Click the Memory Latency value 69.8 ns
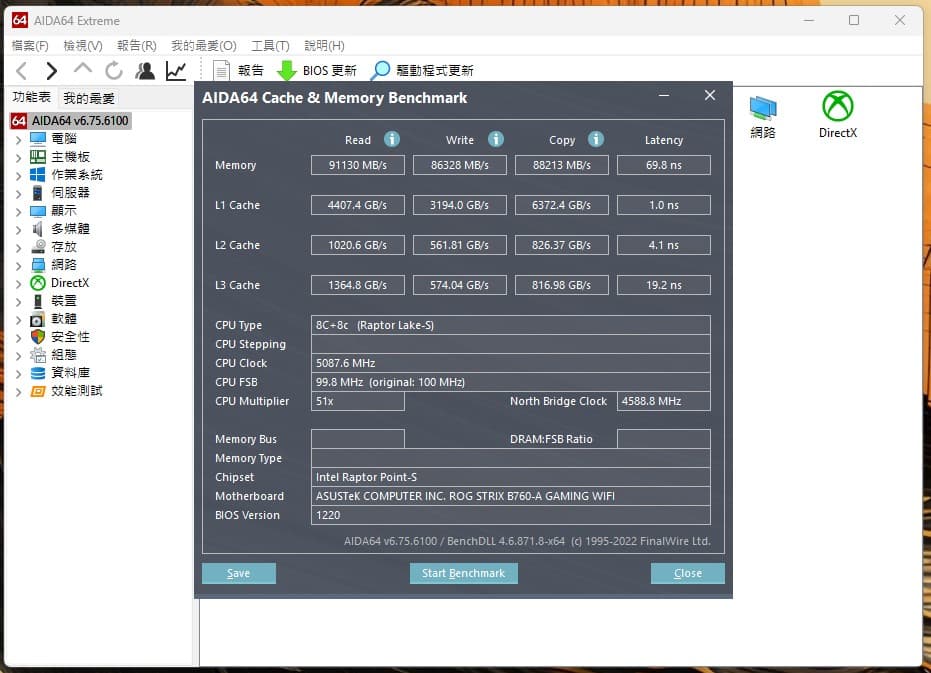The width and height of the screenshot is (931, 673). pos(664,165)
